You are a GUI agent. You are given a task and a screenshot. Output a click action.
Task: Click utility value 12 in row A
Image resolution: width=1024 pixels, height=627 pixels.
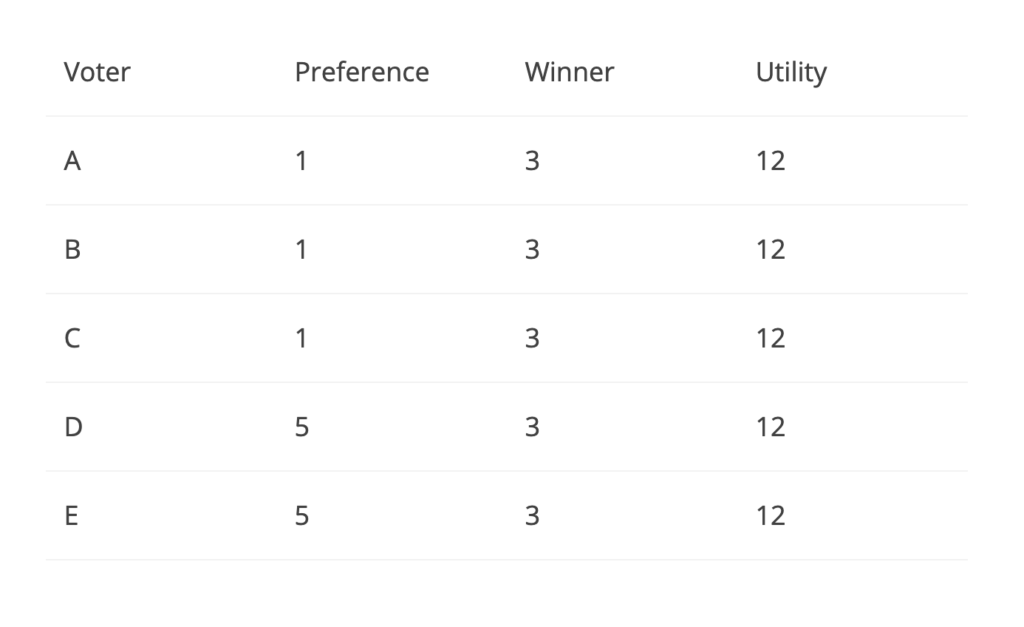click(771, 161)
